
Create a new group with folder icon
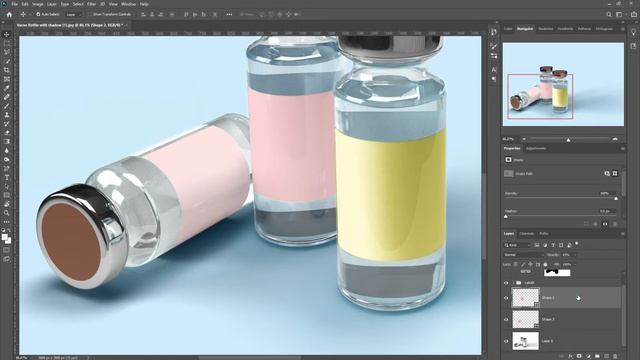point(597,356)
